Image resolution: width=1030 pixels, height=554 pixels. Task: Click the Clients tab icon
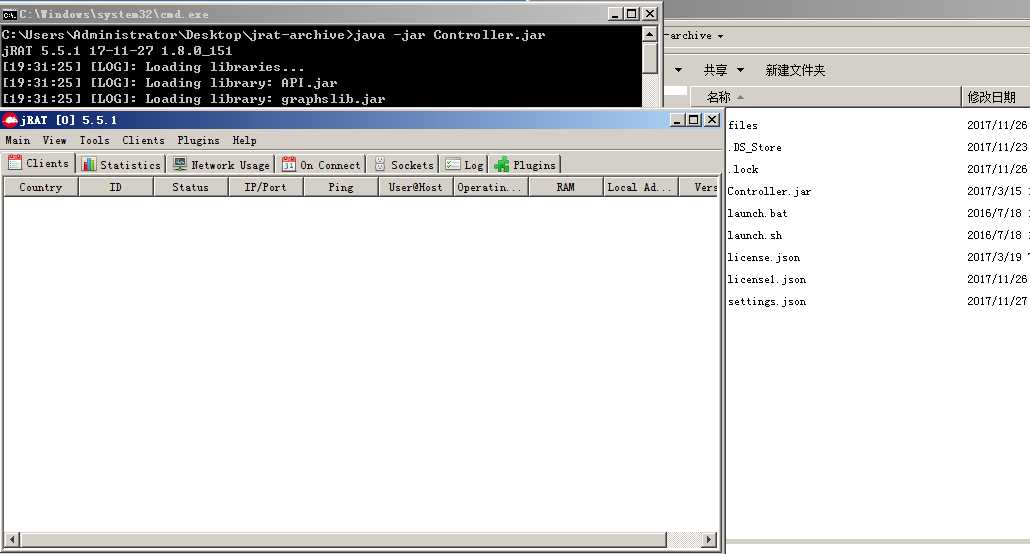coord(14,163)
